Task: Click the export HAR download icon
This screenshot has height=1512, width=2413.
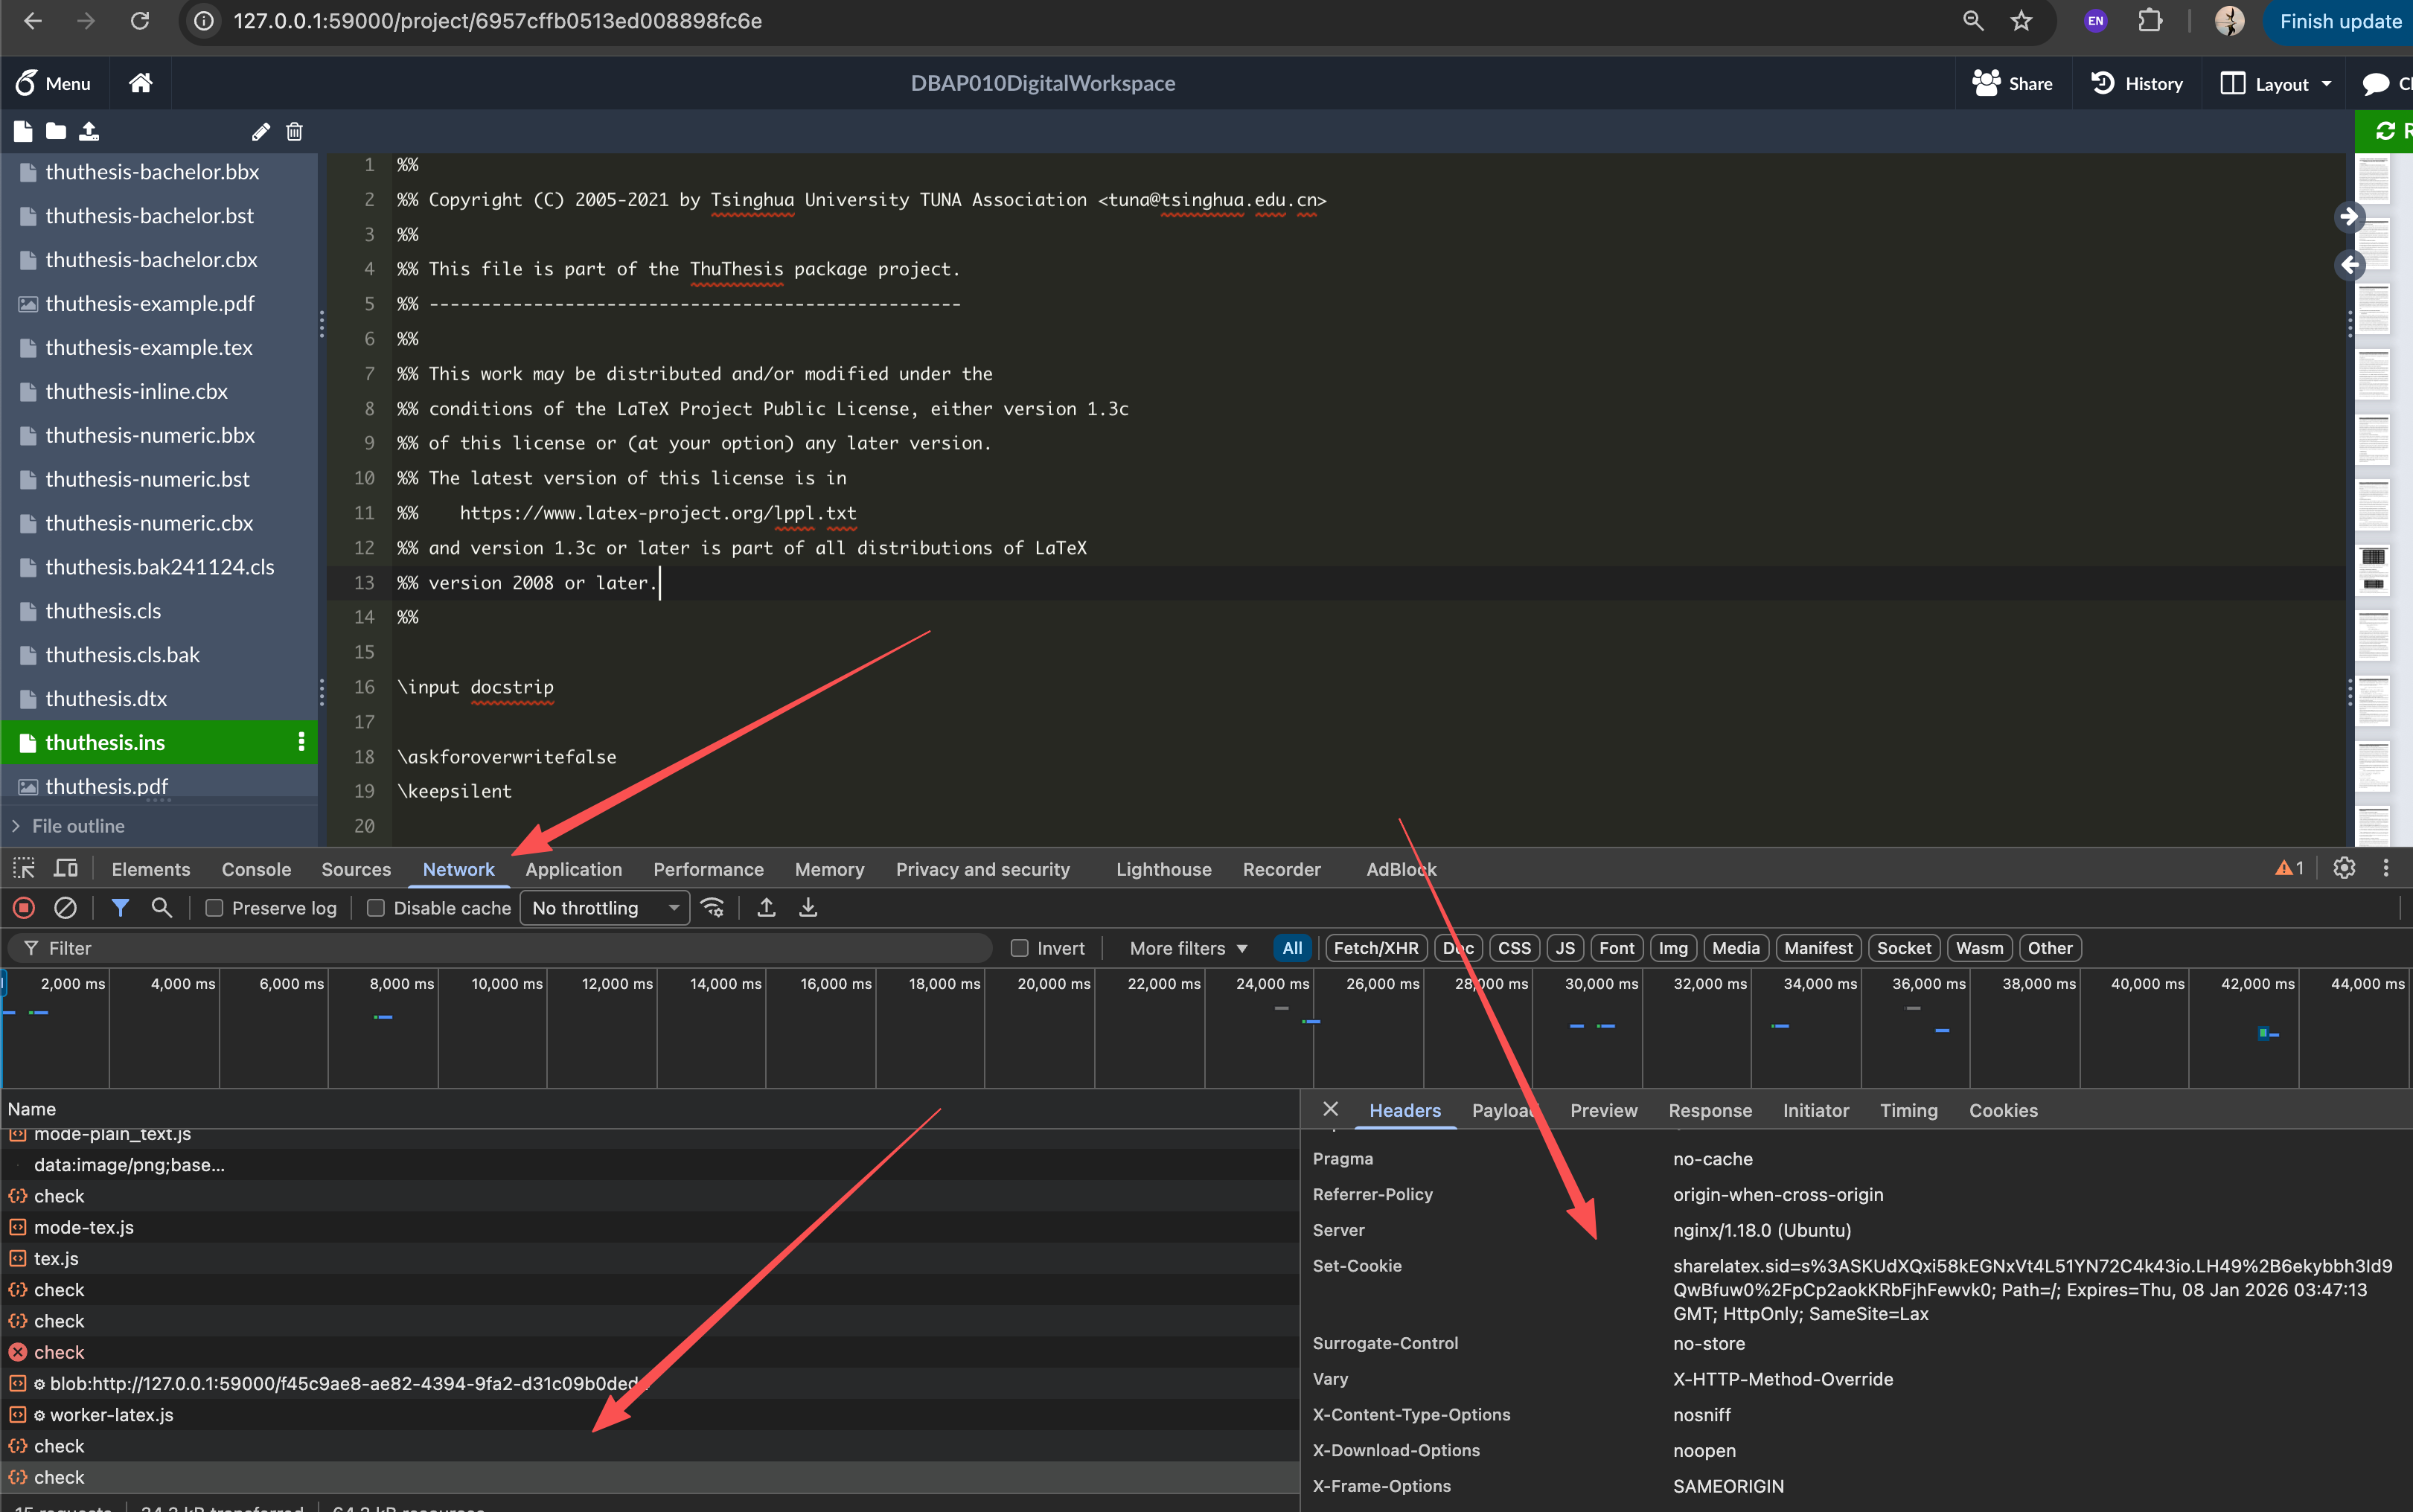Action: tap(808, 908)
